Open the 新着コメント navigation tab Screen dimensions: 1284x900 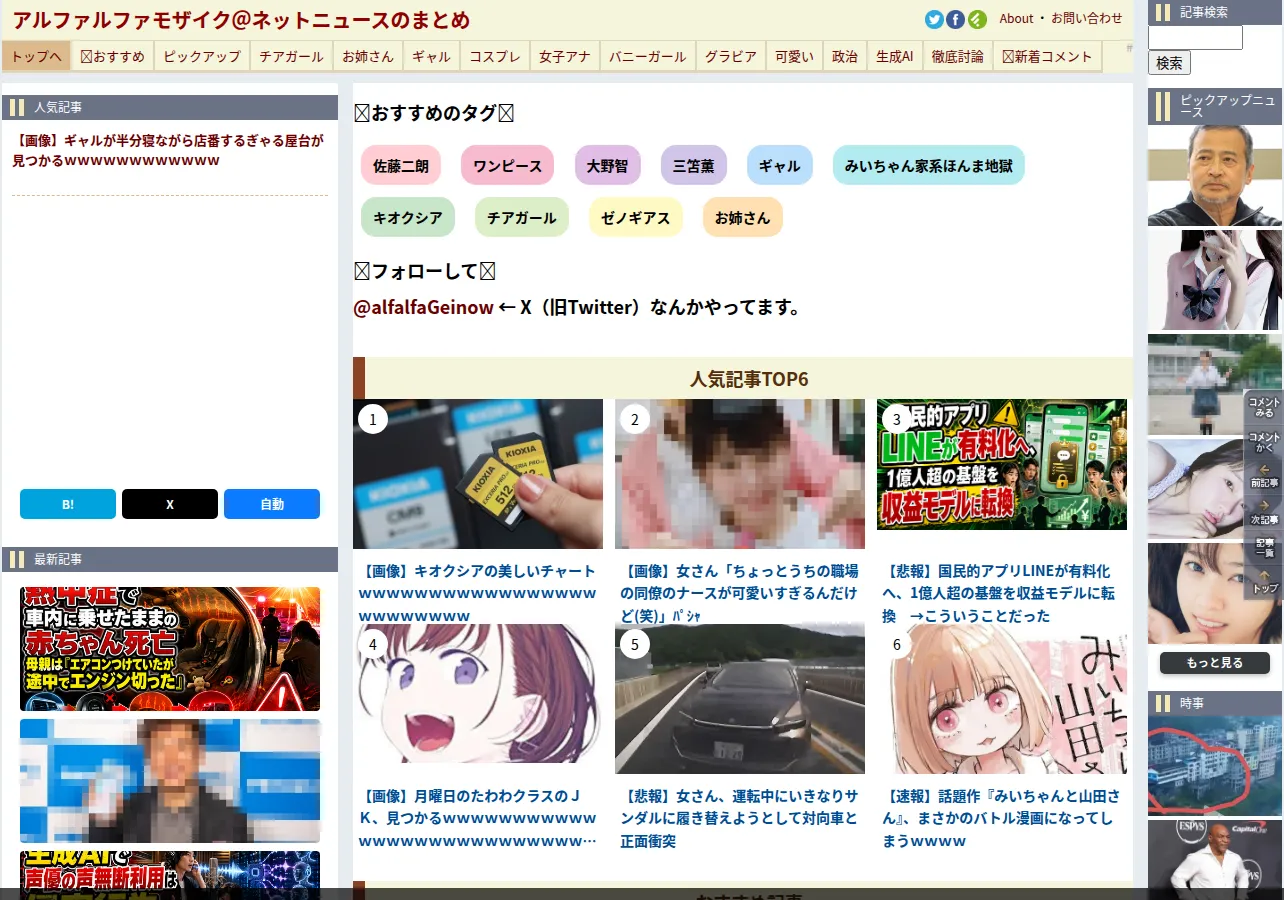click(1048, 57)
